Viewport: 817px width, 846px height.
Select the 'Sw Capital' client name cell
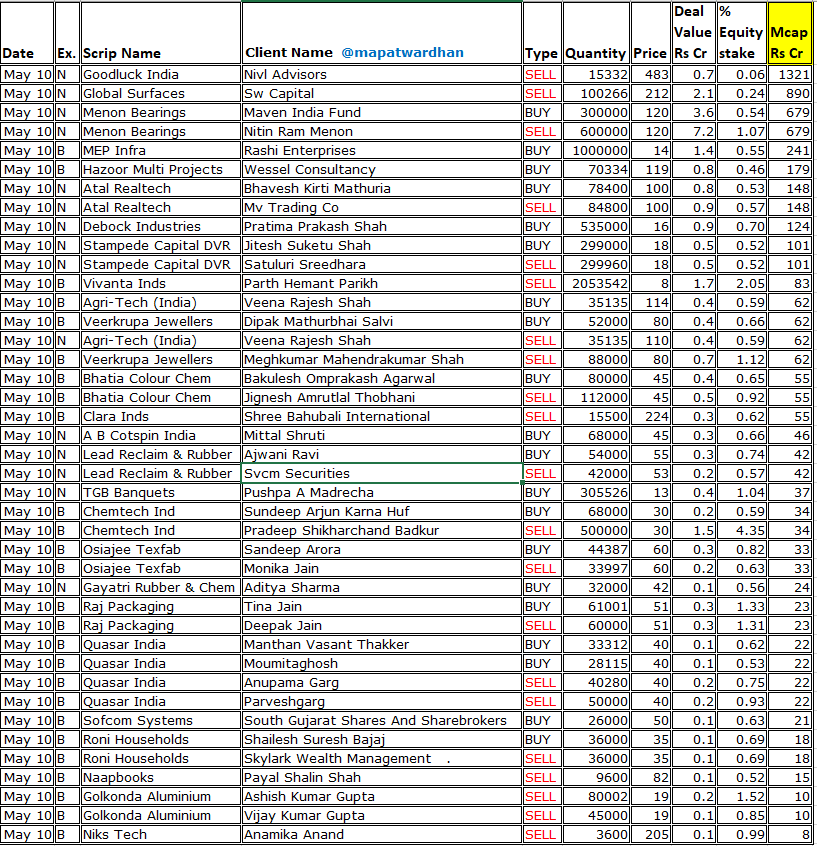pyautogui.click(x=382, y=93)
